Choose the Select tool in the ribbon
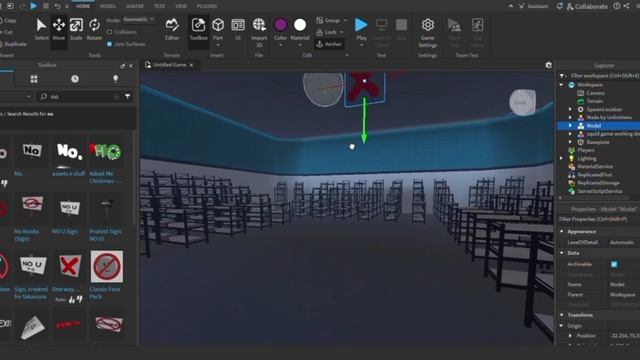 [41, 29]
